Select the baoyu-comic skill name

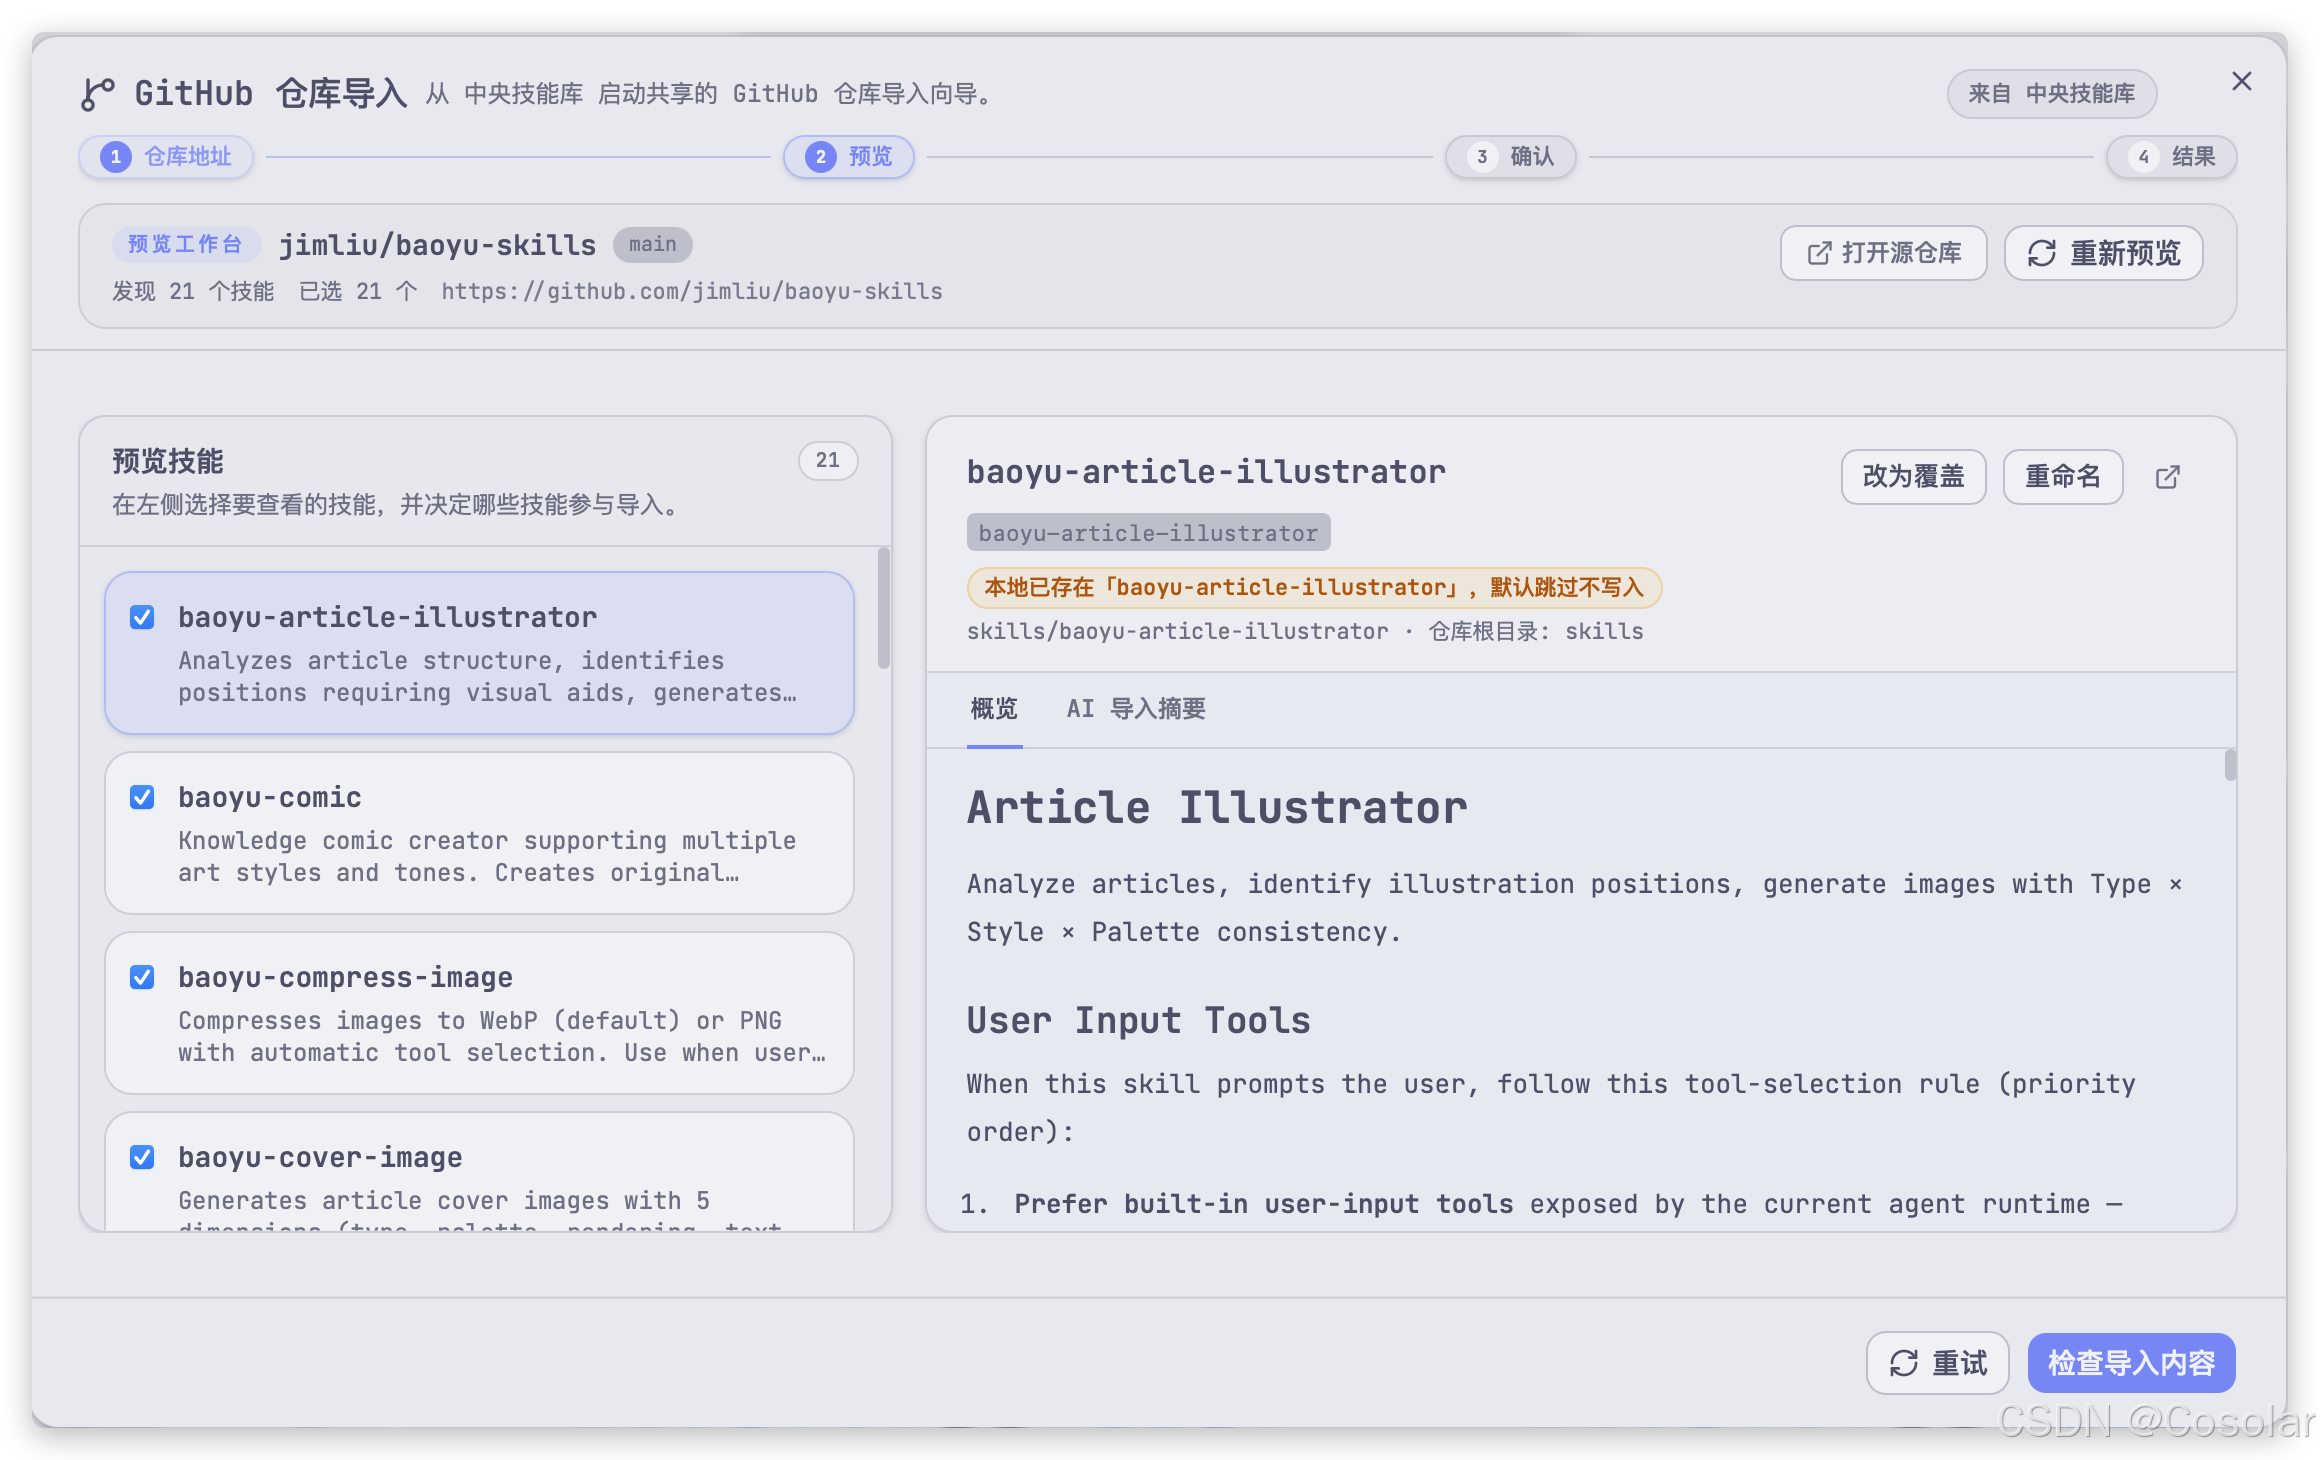pyautogui.click(x=270, y=797)
